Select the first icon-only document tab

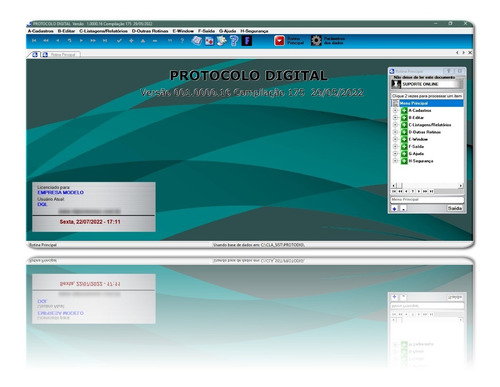[35, 54]
